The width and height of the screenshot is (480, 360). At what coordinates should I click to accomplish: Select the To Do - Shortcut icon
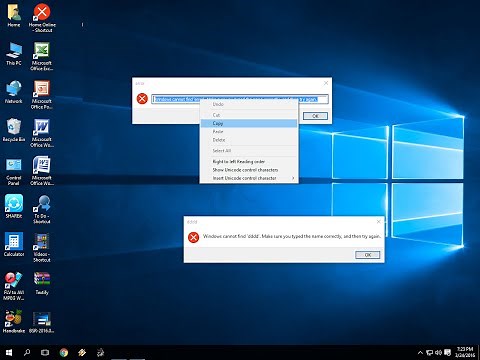(x=42, y=209)
